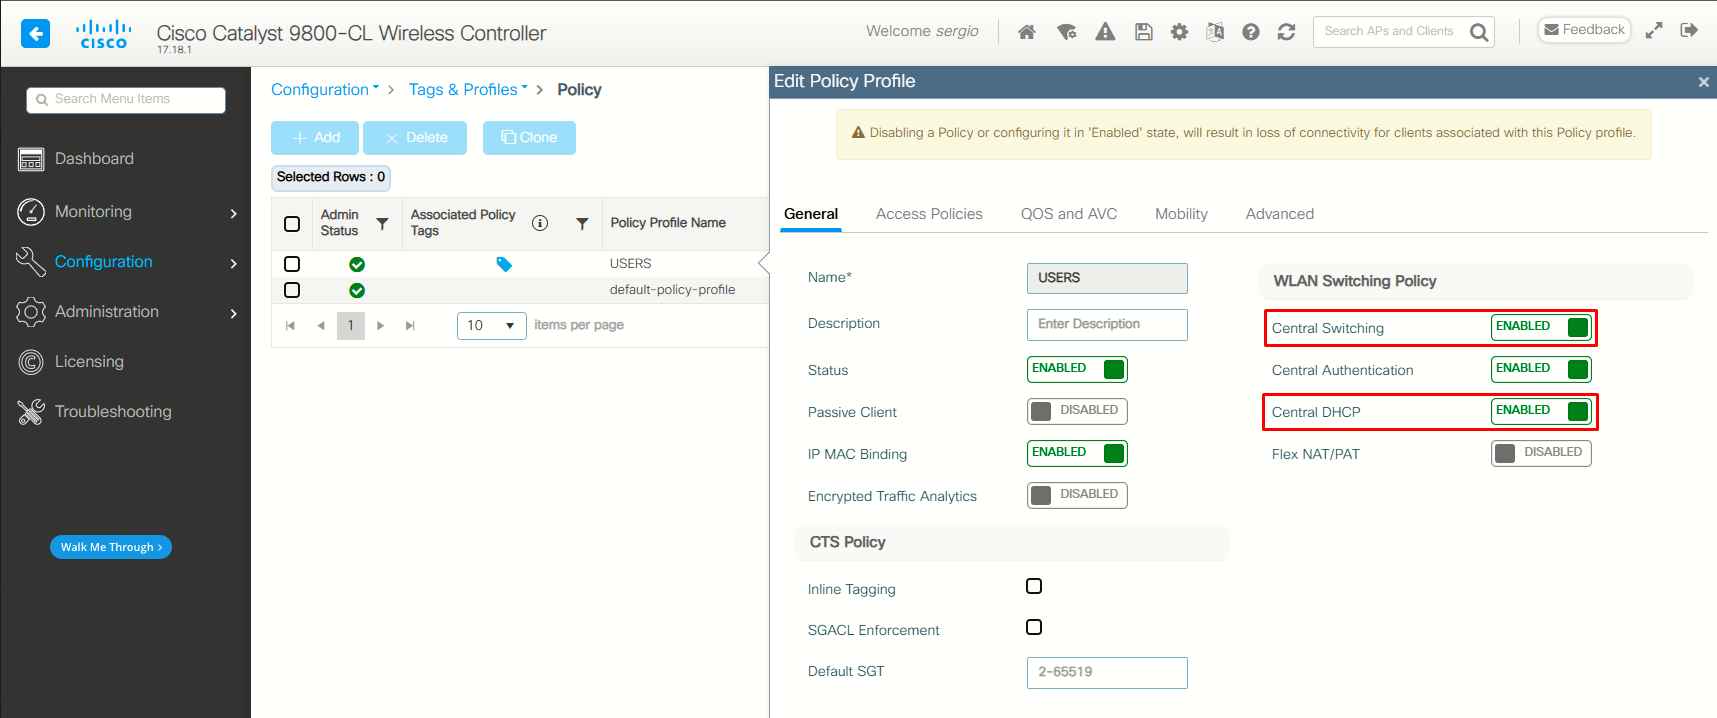The width and height of the screenshot is (1717, 718).
Task: Toggle the Status switch
Action: click(x=1077, y=369)
